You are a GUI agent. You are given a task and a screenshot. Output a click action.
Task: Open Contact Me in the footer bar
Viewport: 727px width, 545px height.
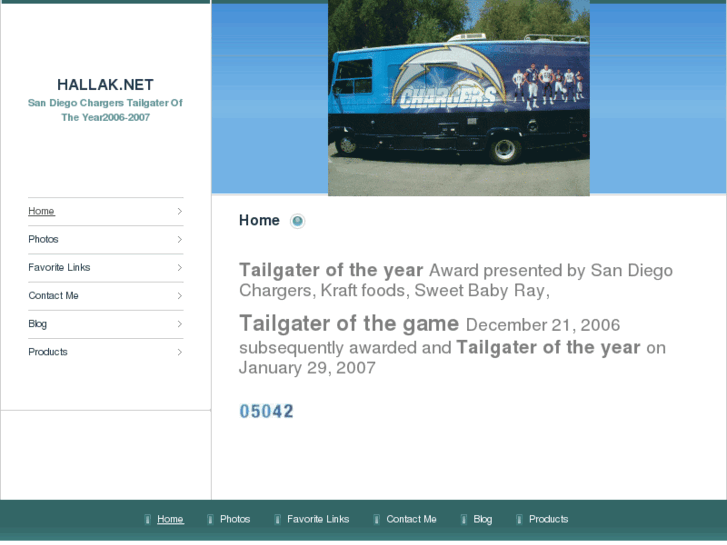[x=411, y=519]
